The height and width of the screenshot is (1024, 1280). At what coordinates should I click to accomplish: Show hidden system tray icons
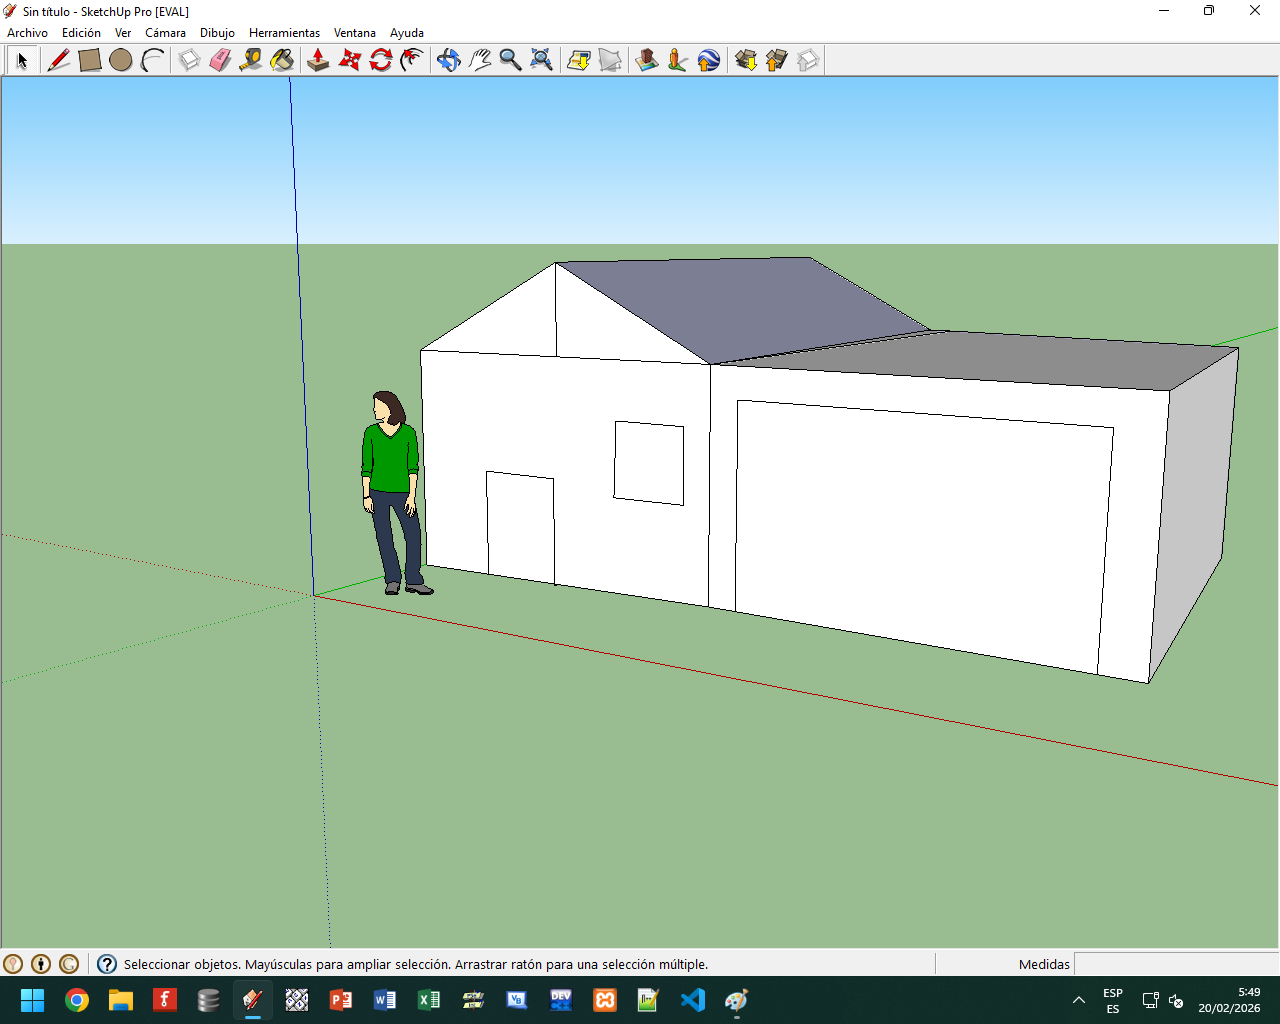pos(1078,1000)
